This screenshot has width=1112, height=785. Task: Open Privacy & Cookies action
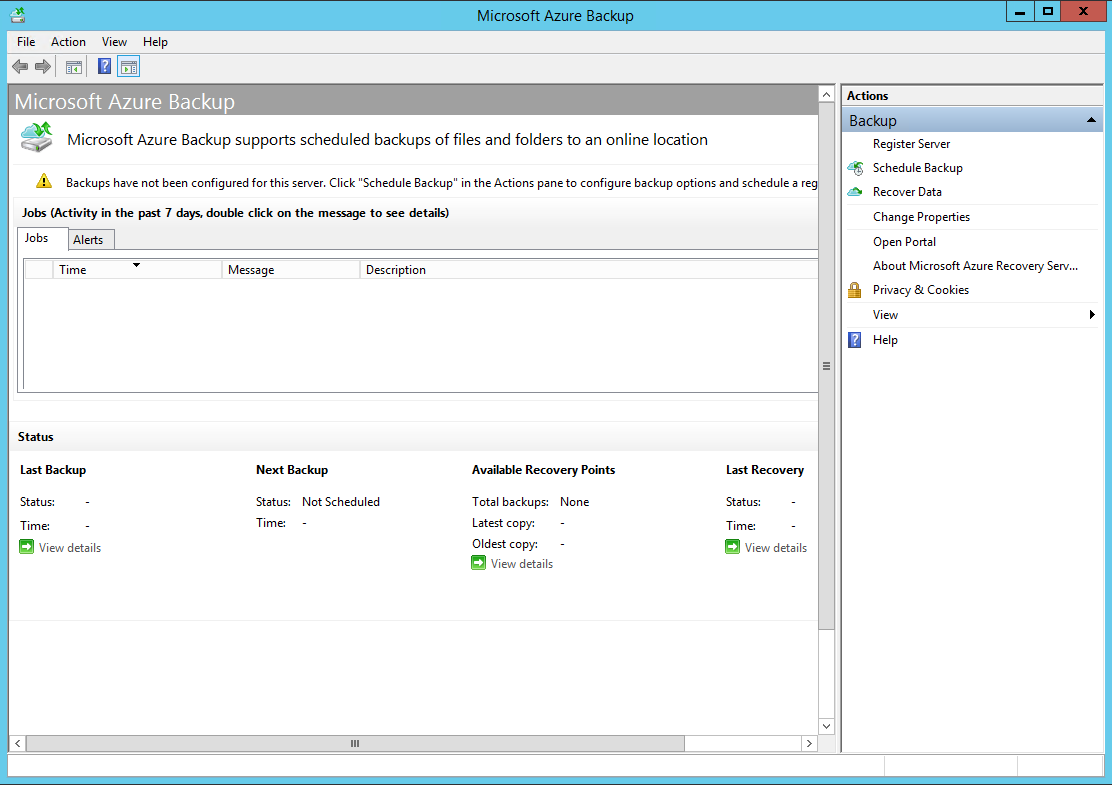pos(921,290)
